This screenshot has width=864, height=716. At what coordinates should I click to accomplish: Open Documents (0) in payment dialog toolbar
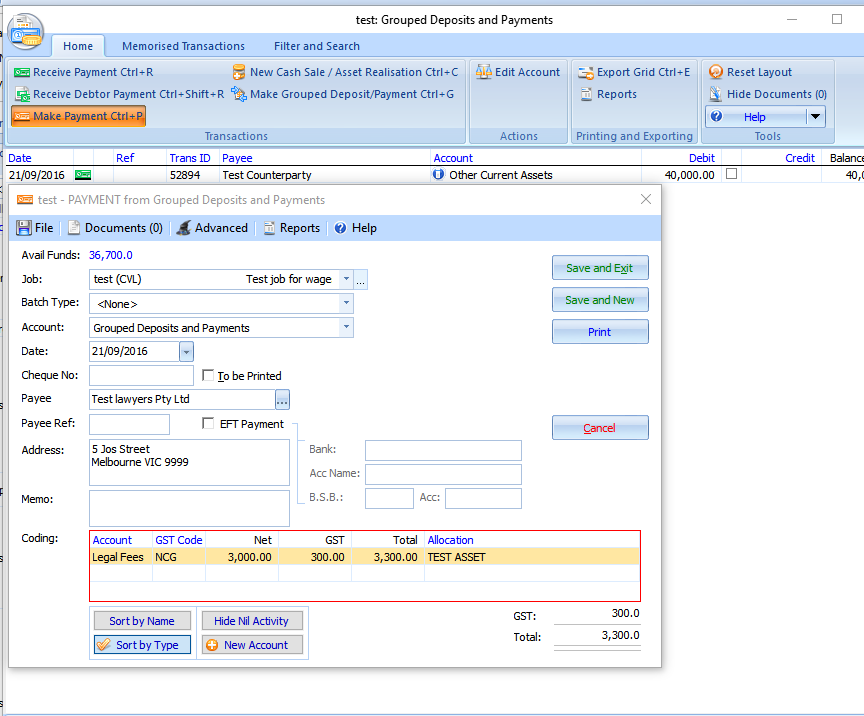tap(115, 228)
